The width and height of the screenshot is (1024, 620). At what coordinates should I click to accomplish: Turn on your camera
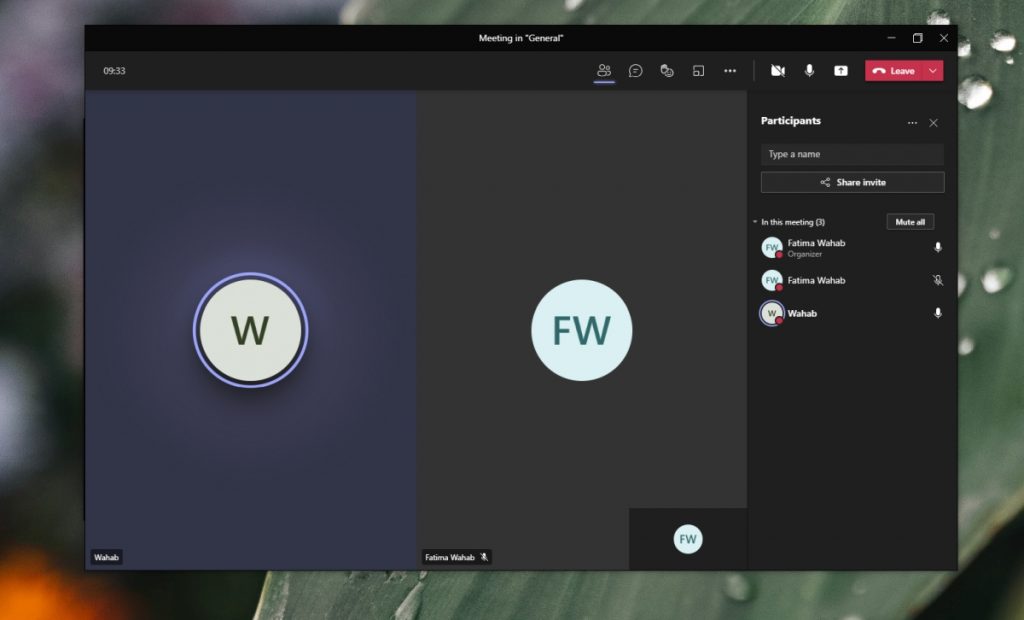(779, 70)
